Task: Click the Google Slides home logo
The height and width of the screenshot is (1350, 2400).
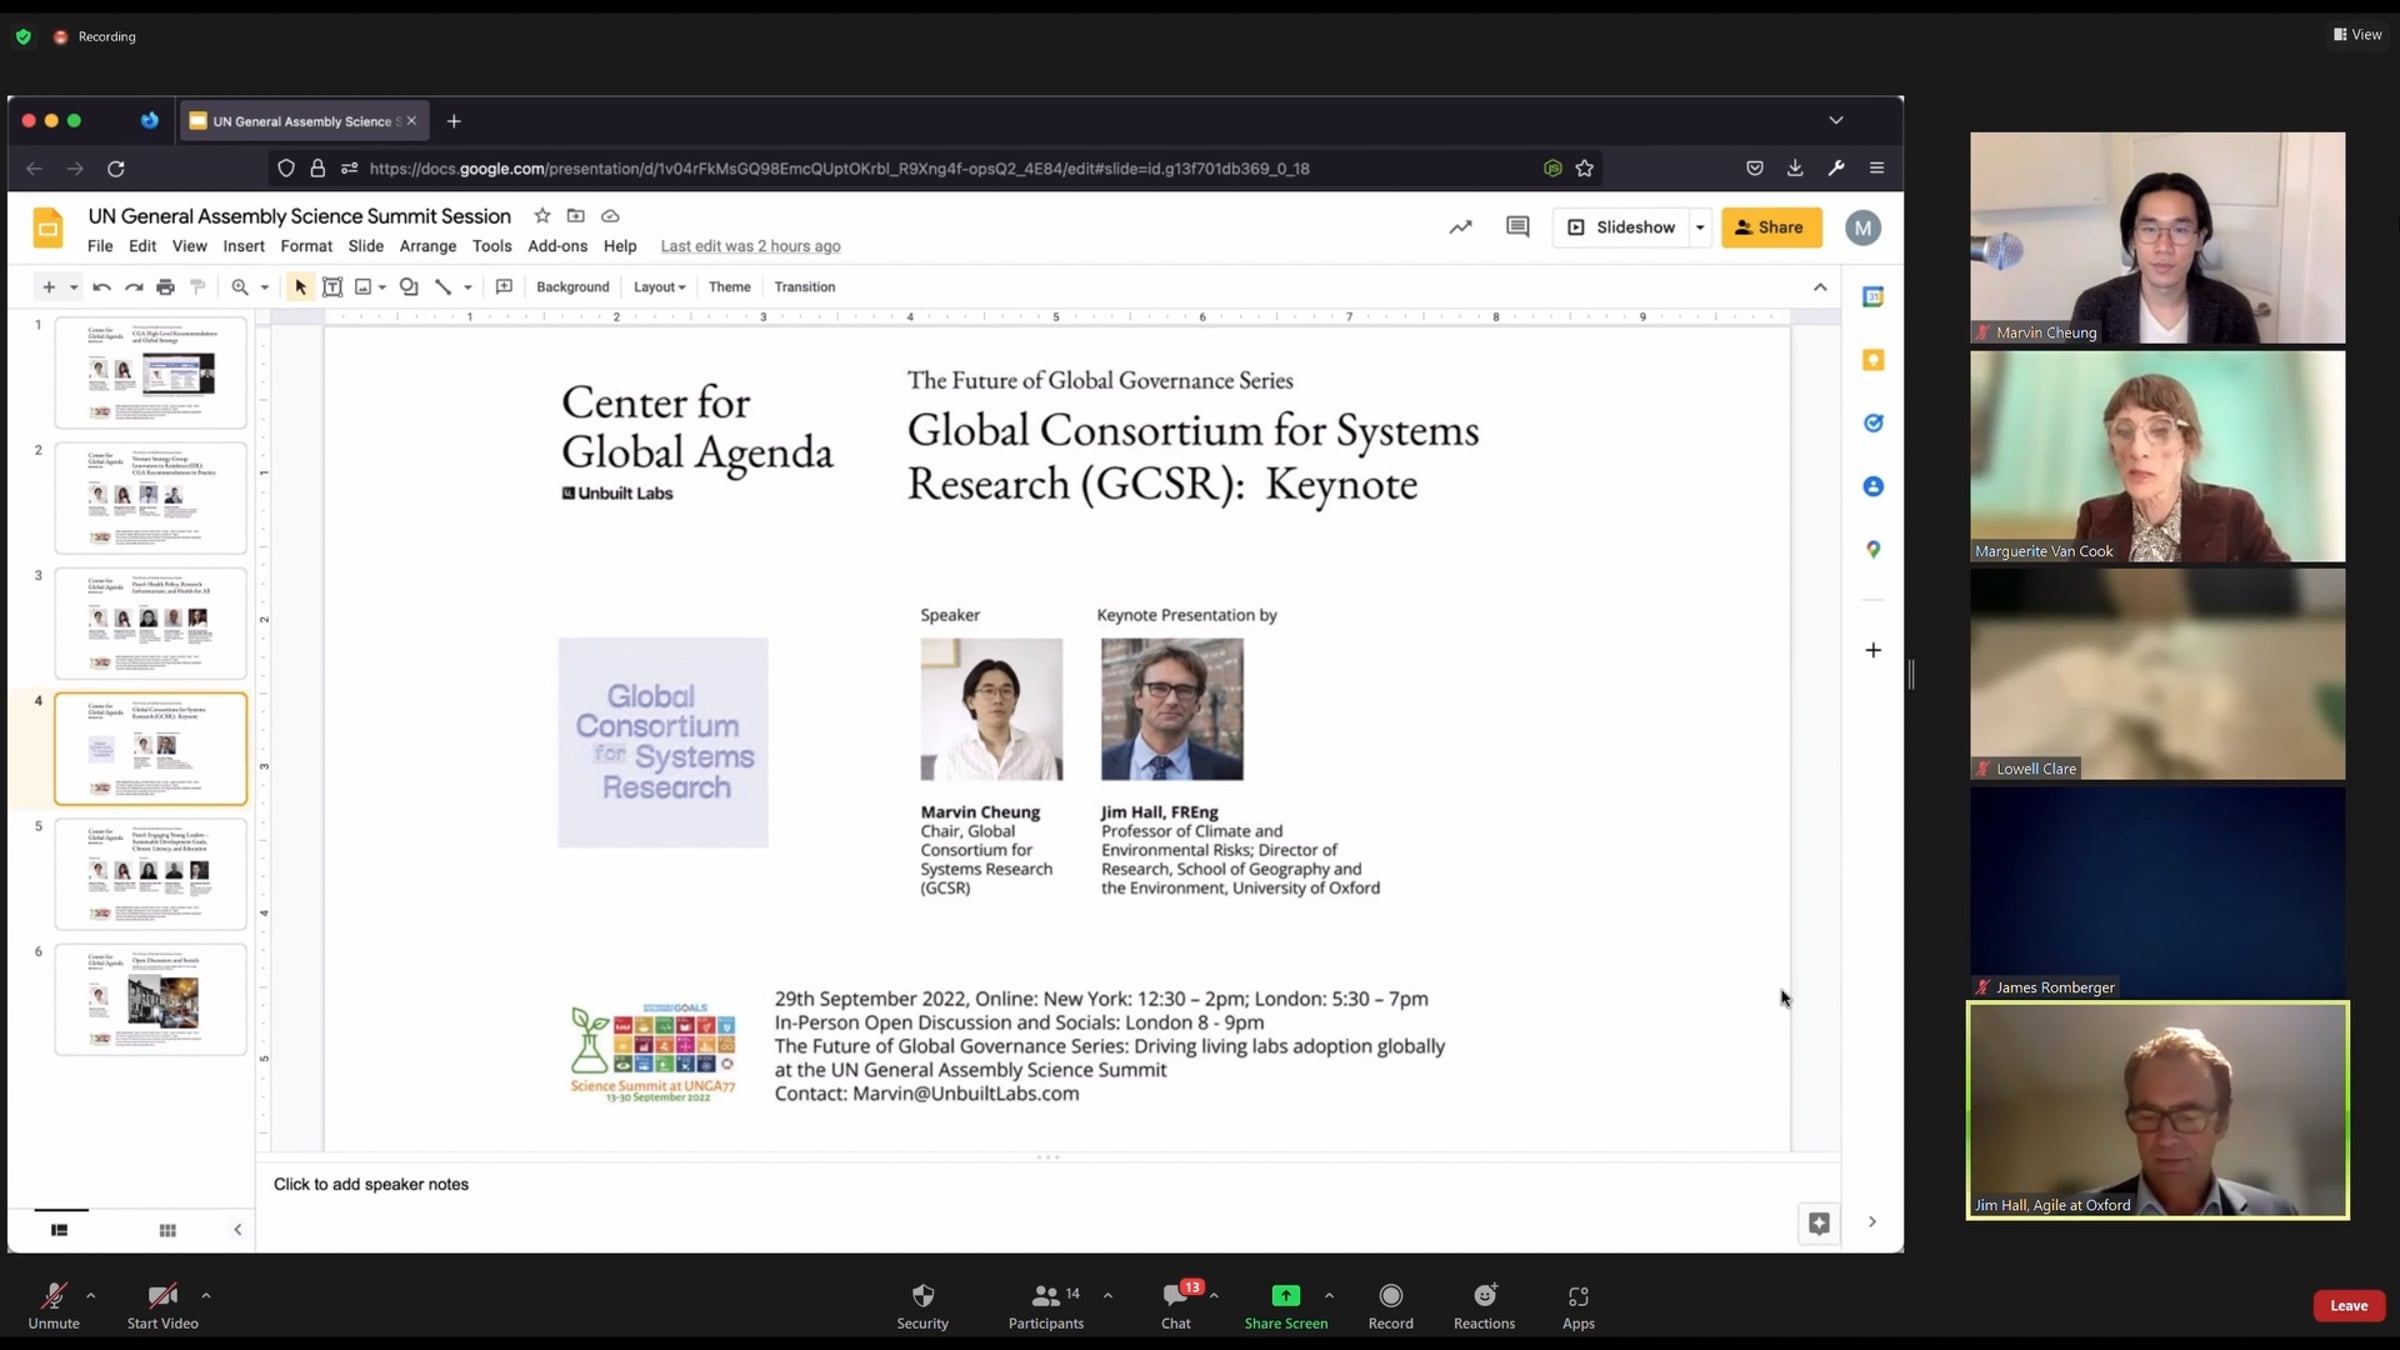Action: pyautogui.click(x=48, y=228)
